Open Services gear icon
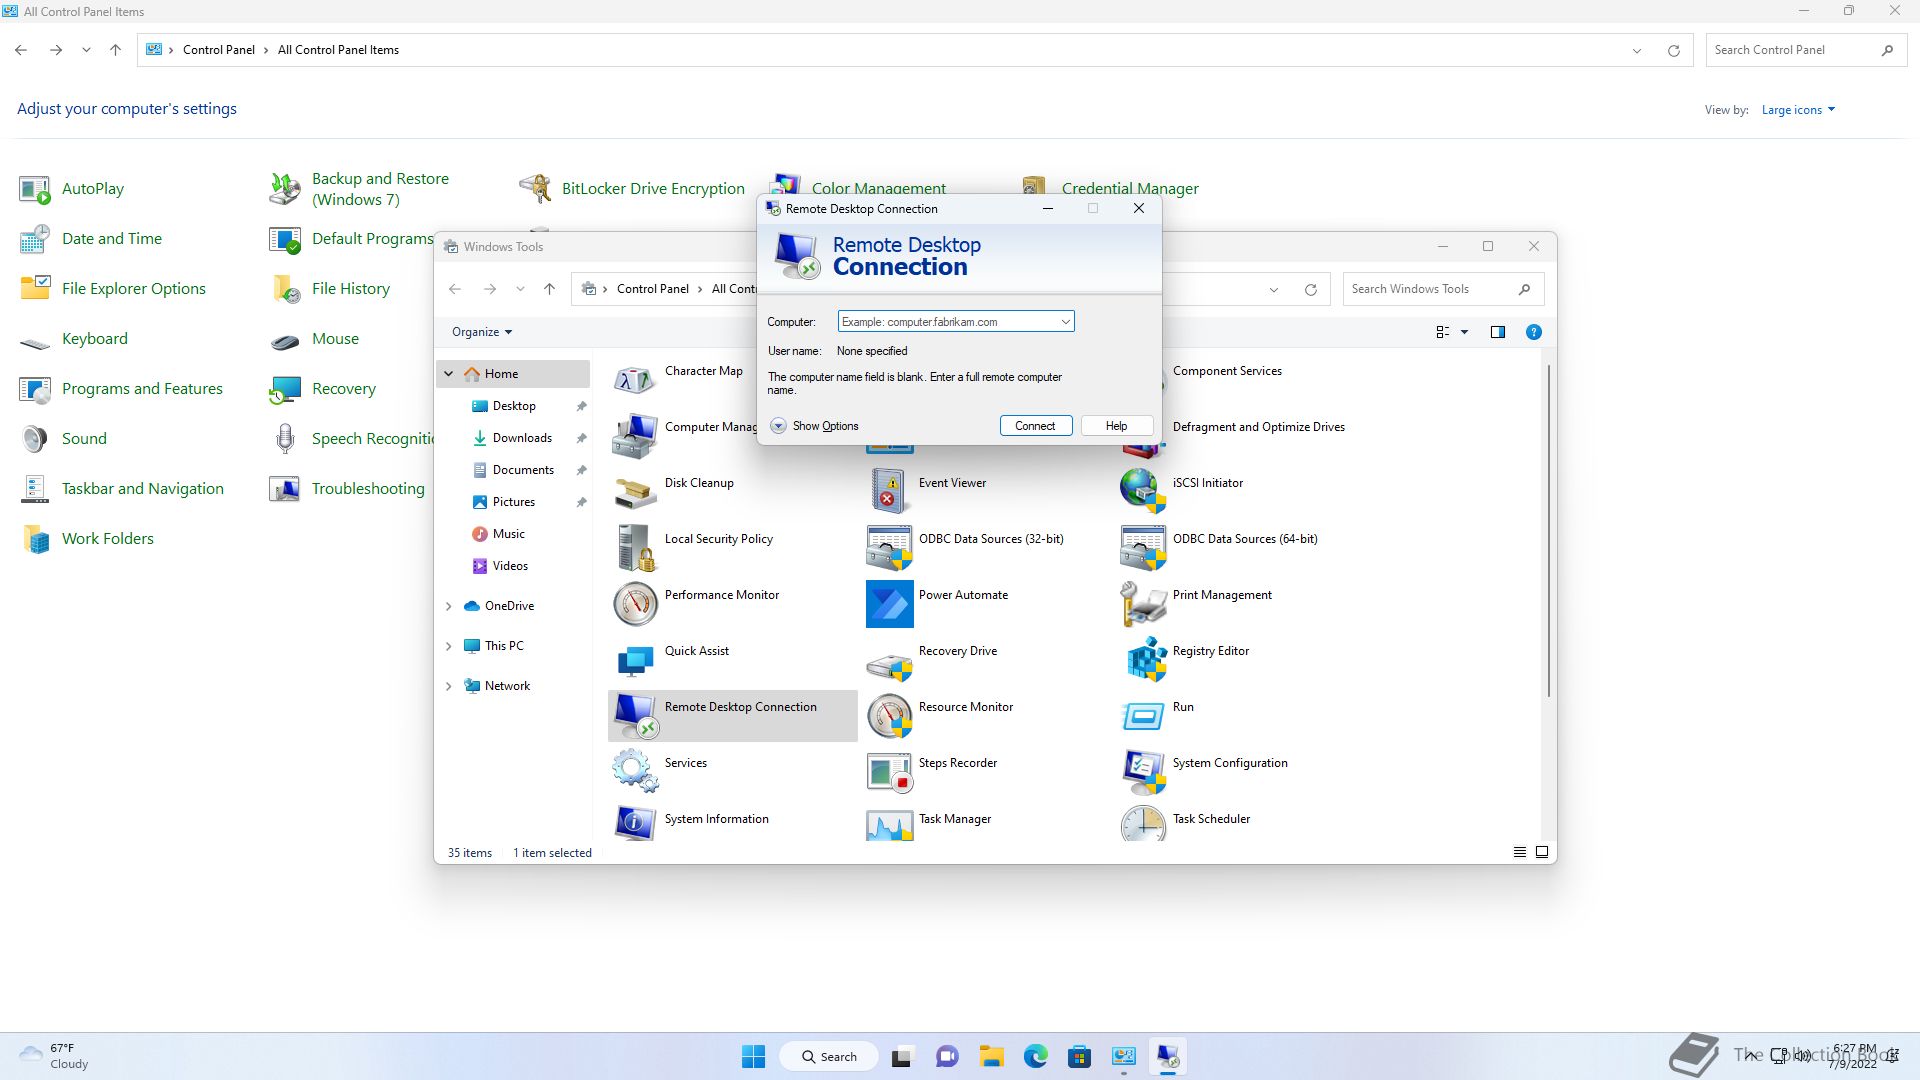The width and height of the screenshot is (1920, 1080). click(635, 772)
